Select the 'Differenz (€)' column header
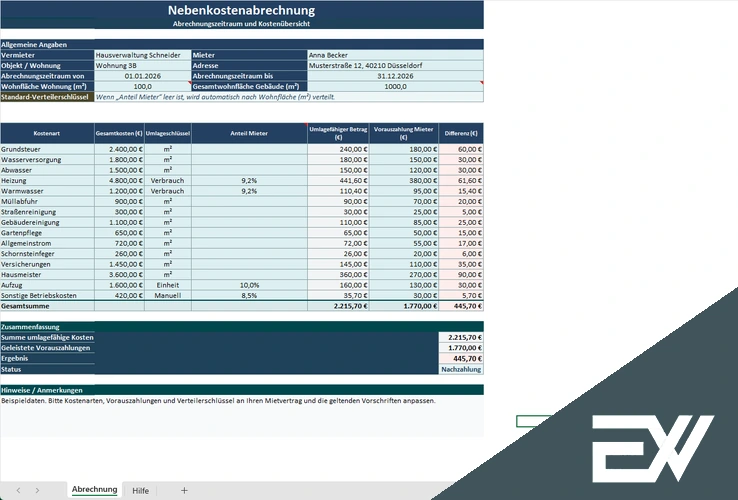Screen dimensions: 738x500 (x=461, y=133)
